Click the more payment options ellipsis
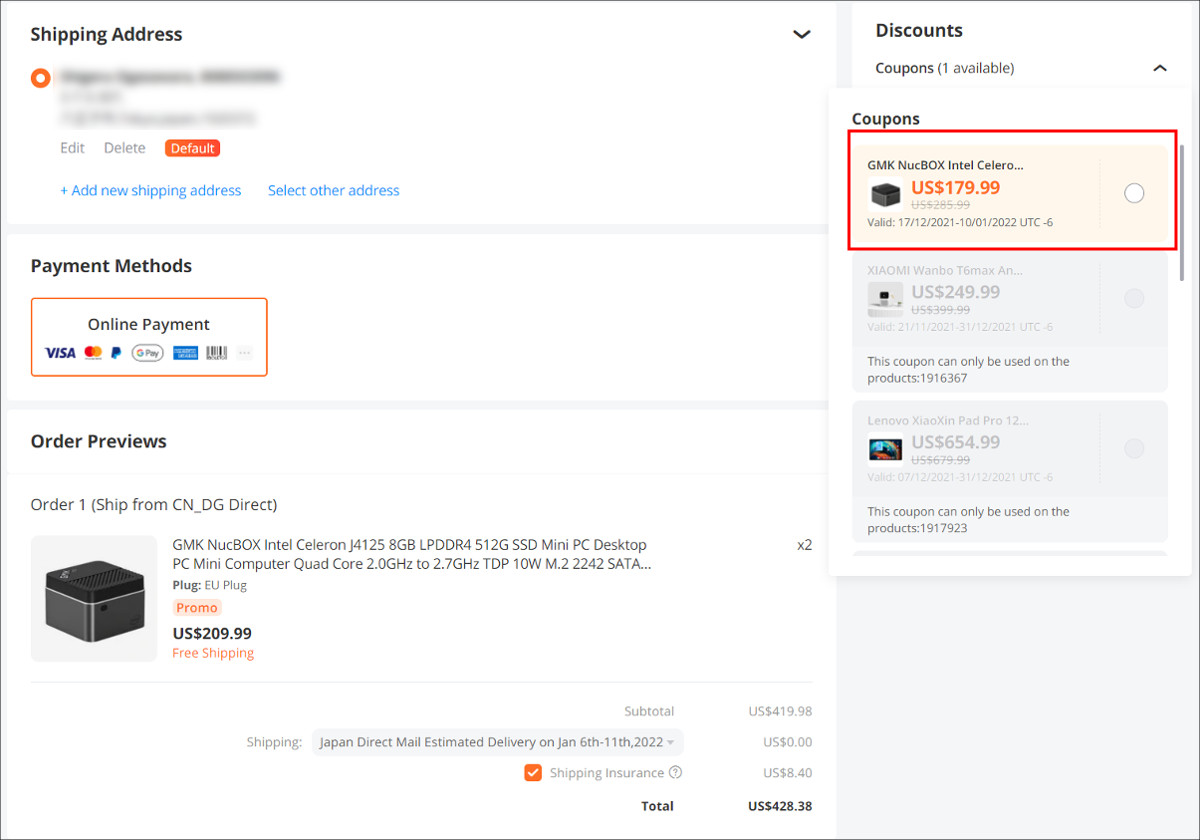 pyautogui.click(x=245, y=353)
